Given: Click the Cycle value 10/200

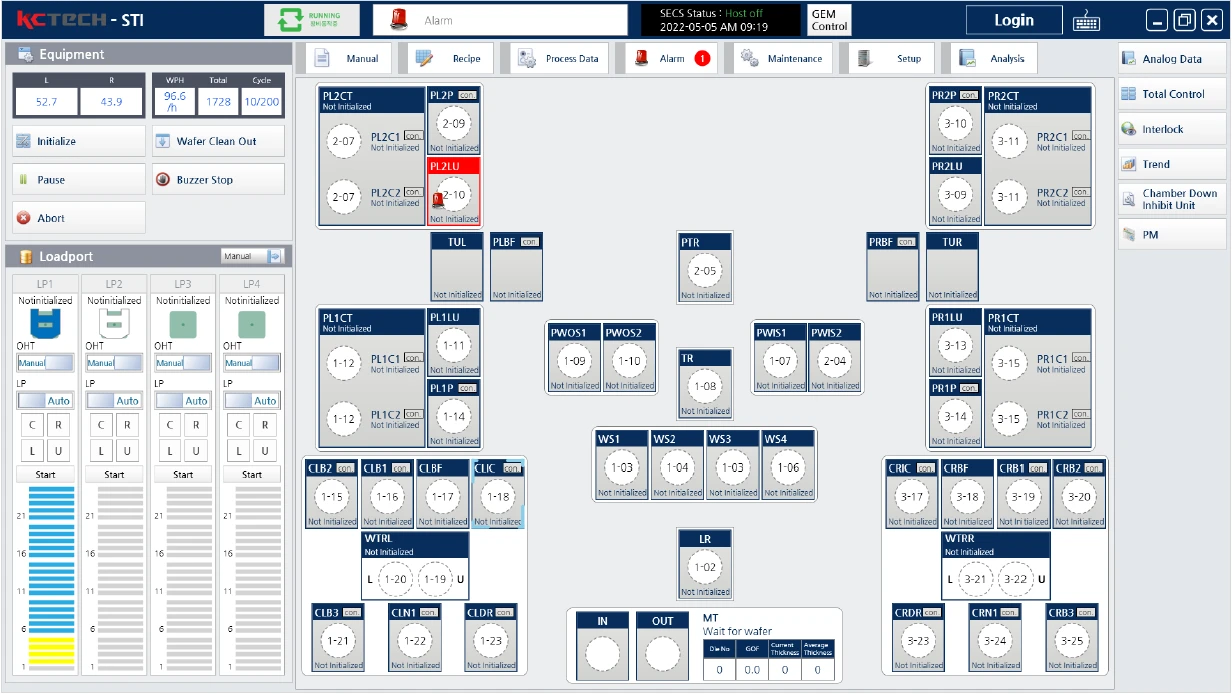Looking at the screenshot, I should tap(262, 102).
